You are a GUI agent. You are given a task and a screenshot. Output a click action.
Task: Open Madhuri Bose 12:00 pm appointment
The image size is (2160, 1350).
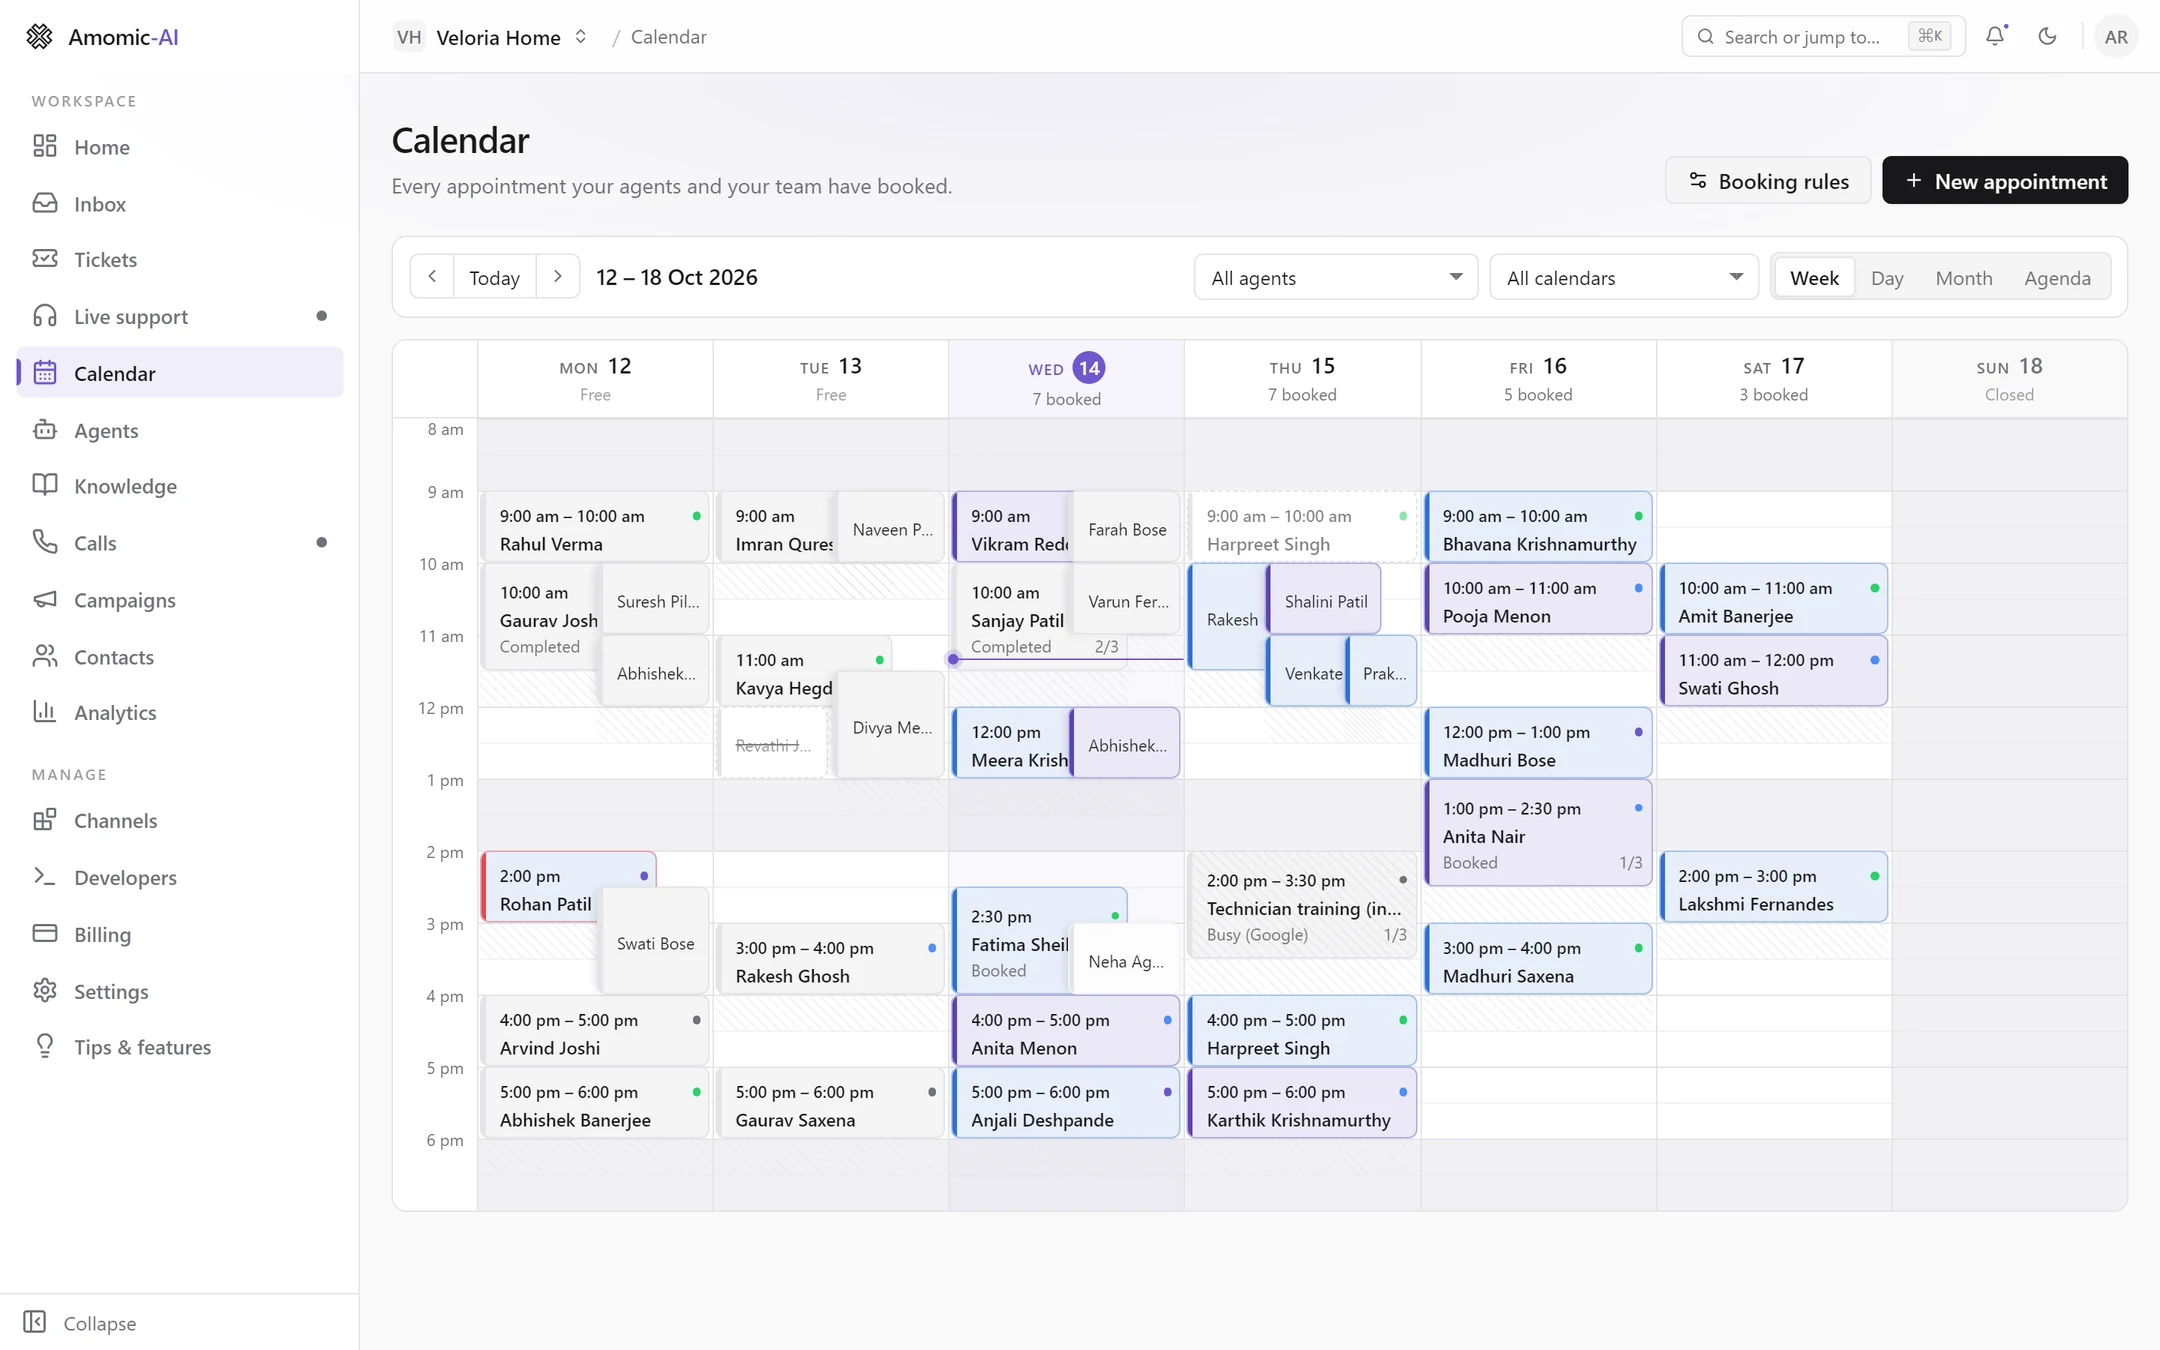pos(1538,743)
